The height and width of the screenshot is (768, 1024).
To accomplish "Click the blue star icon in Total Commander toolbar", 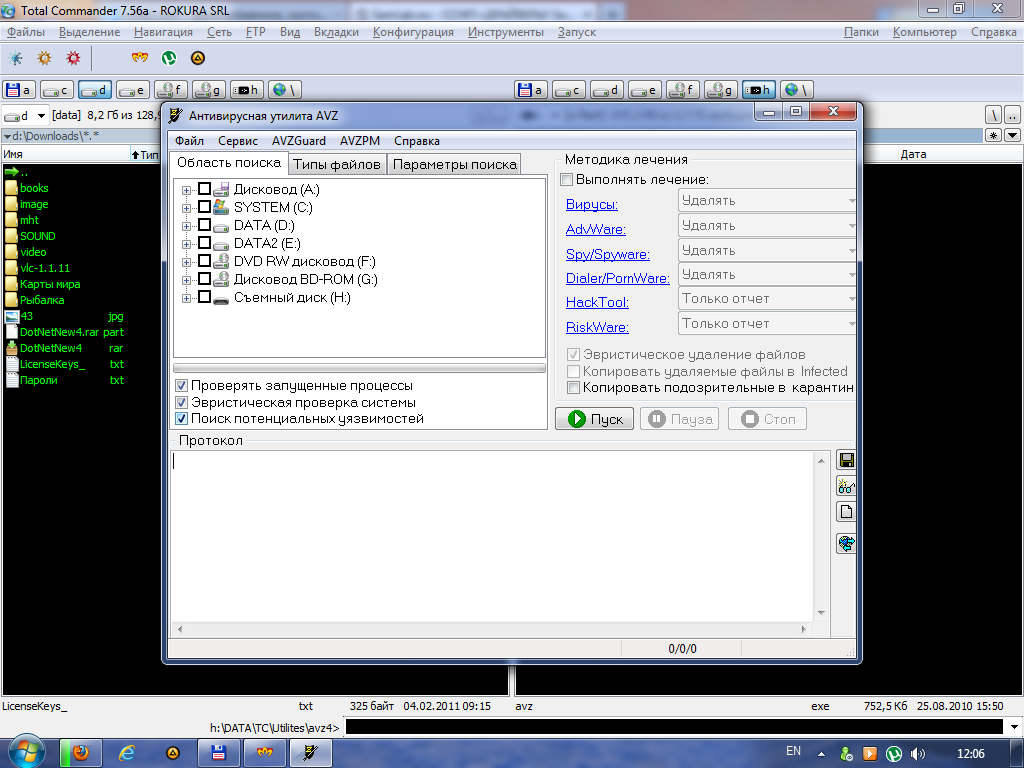I will point(15,59).
